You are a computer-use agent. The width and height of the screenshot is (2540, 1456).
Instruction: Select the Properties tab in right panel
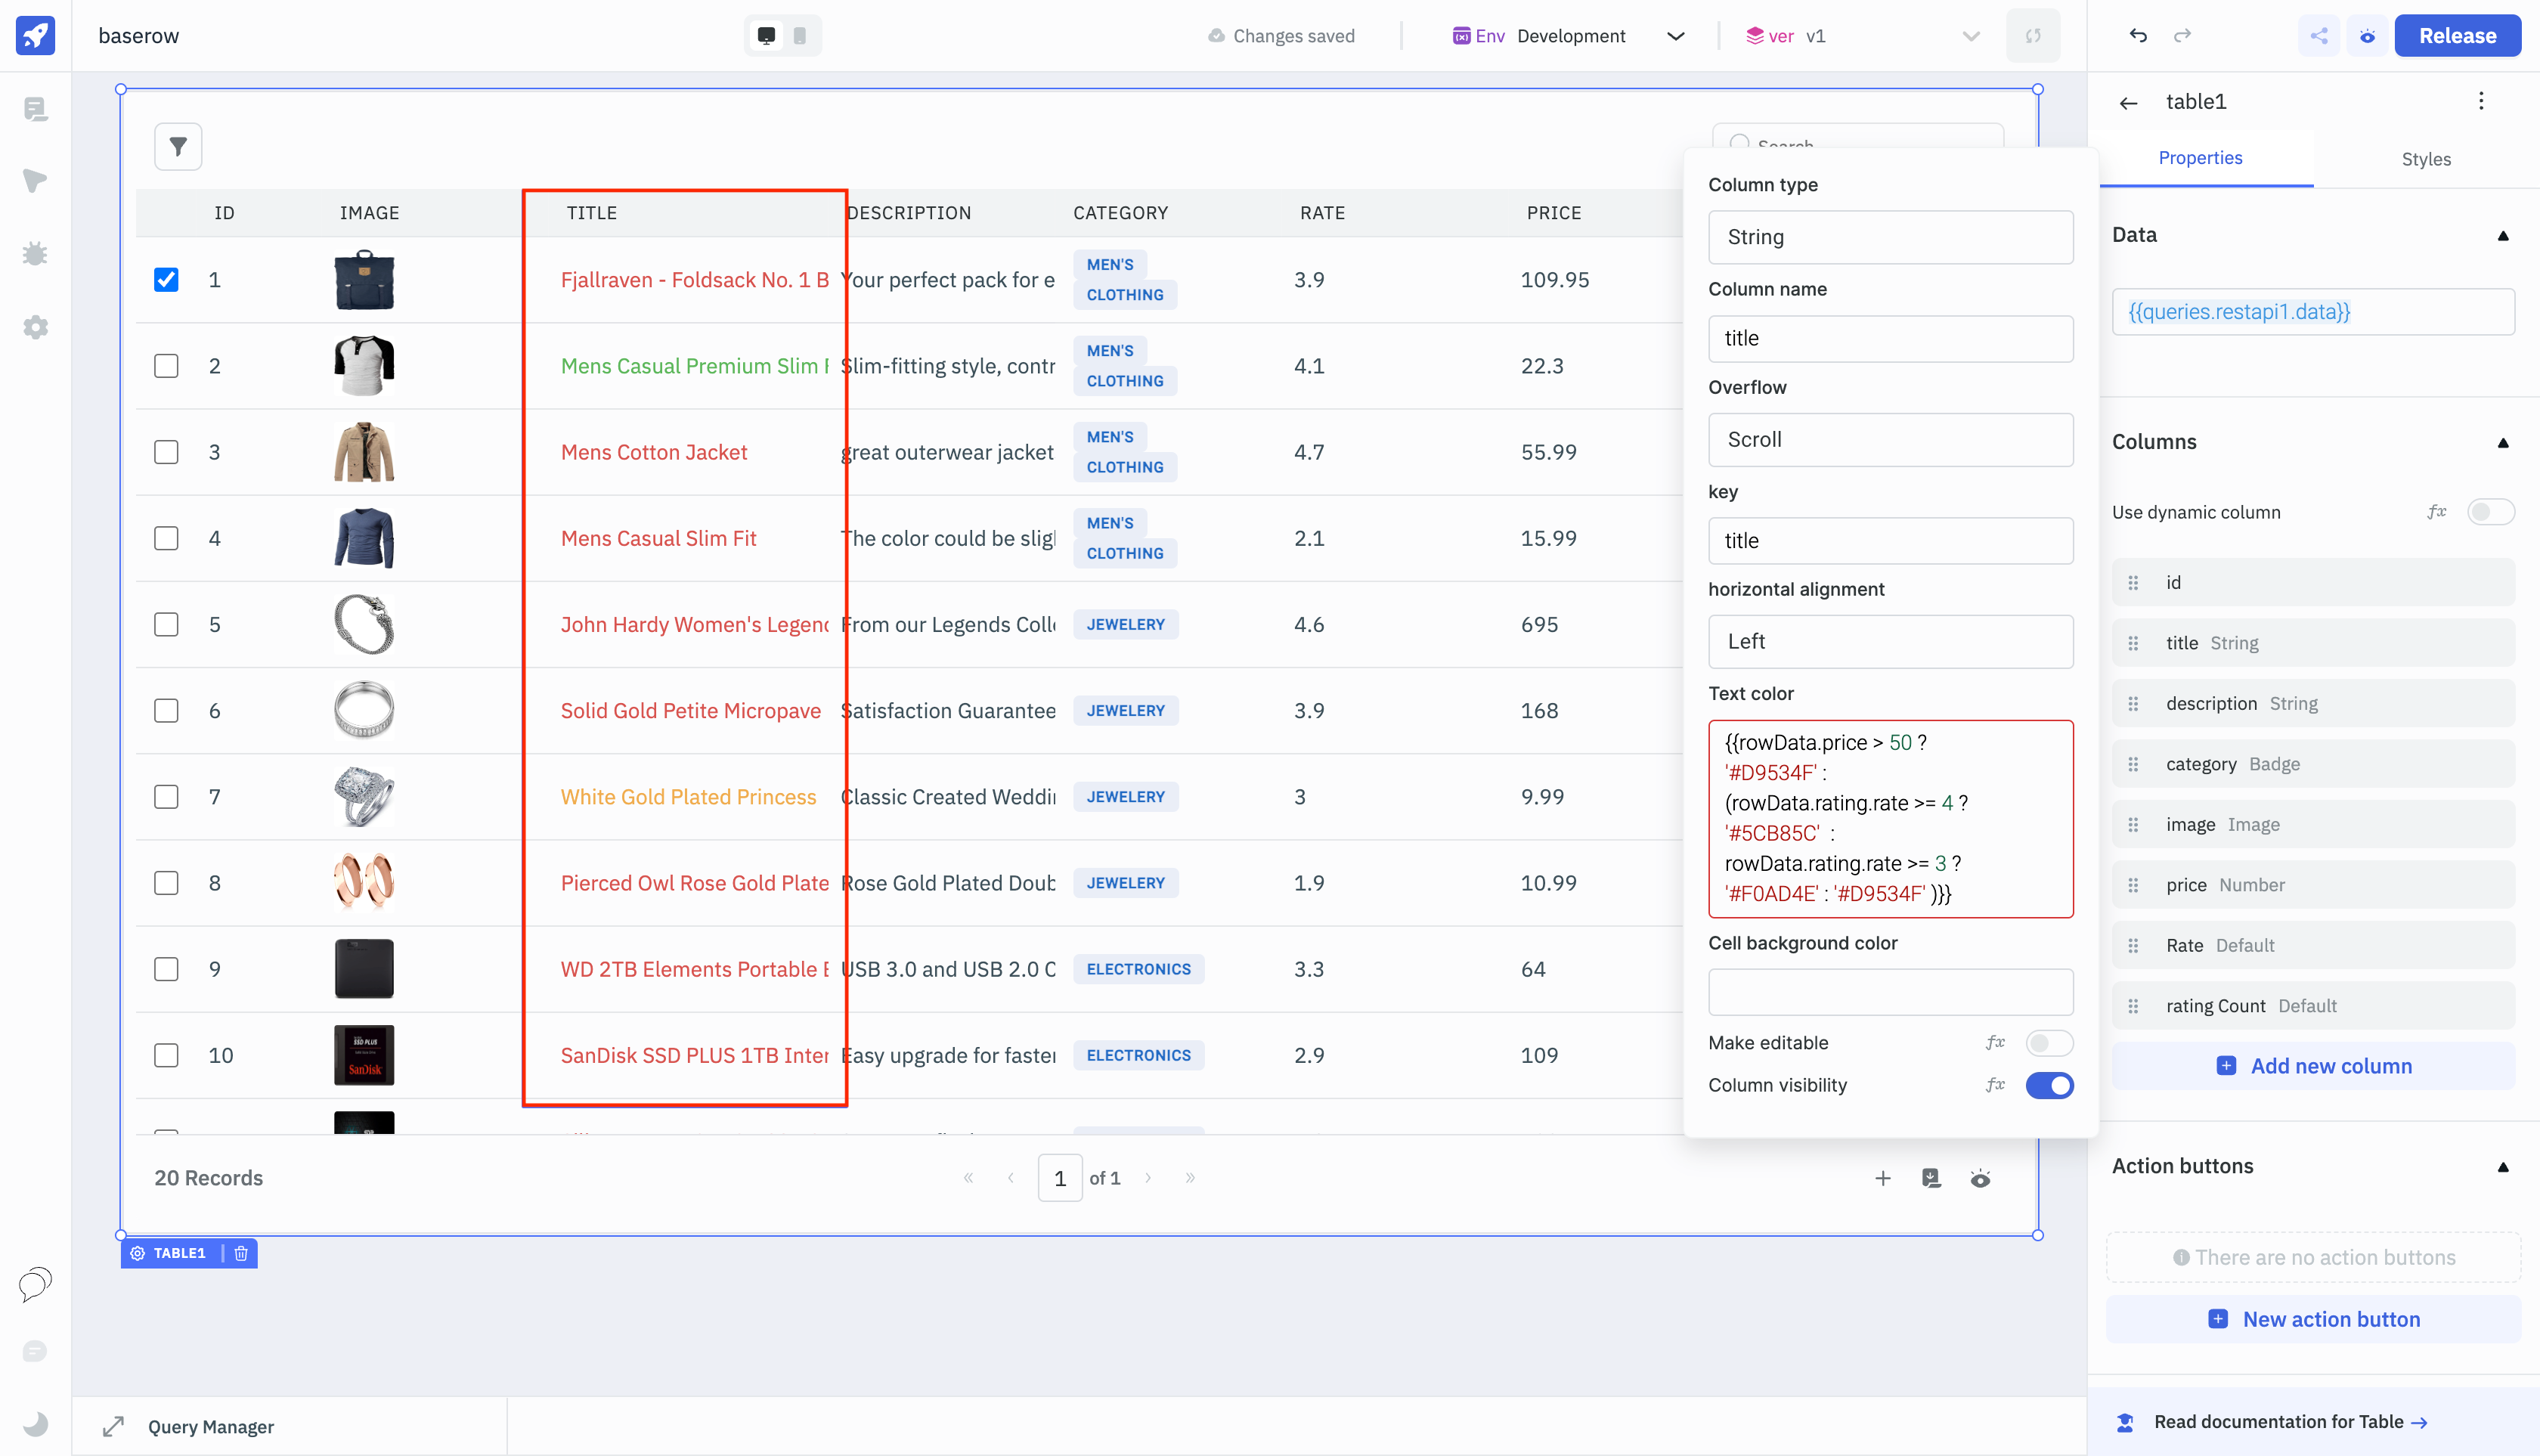point(2200,159)
